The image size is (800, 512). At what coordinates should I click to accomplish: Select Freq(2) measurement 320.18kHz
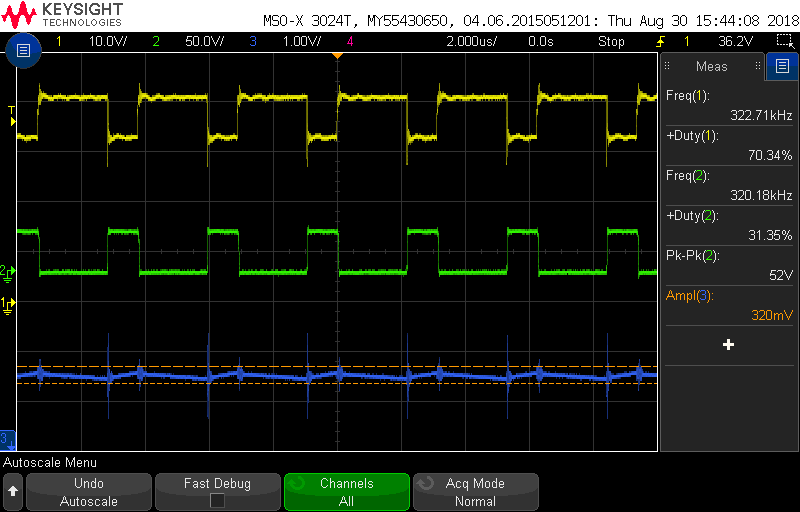click(729, 185)
